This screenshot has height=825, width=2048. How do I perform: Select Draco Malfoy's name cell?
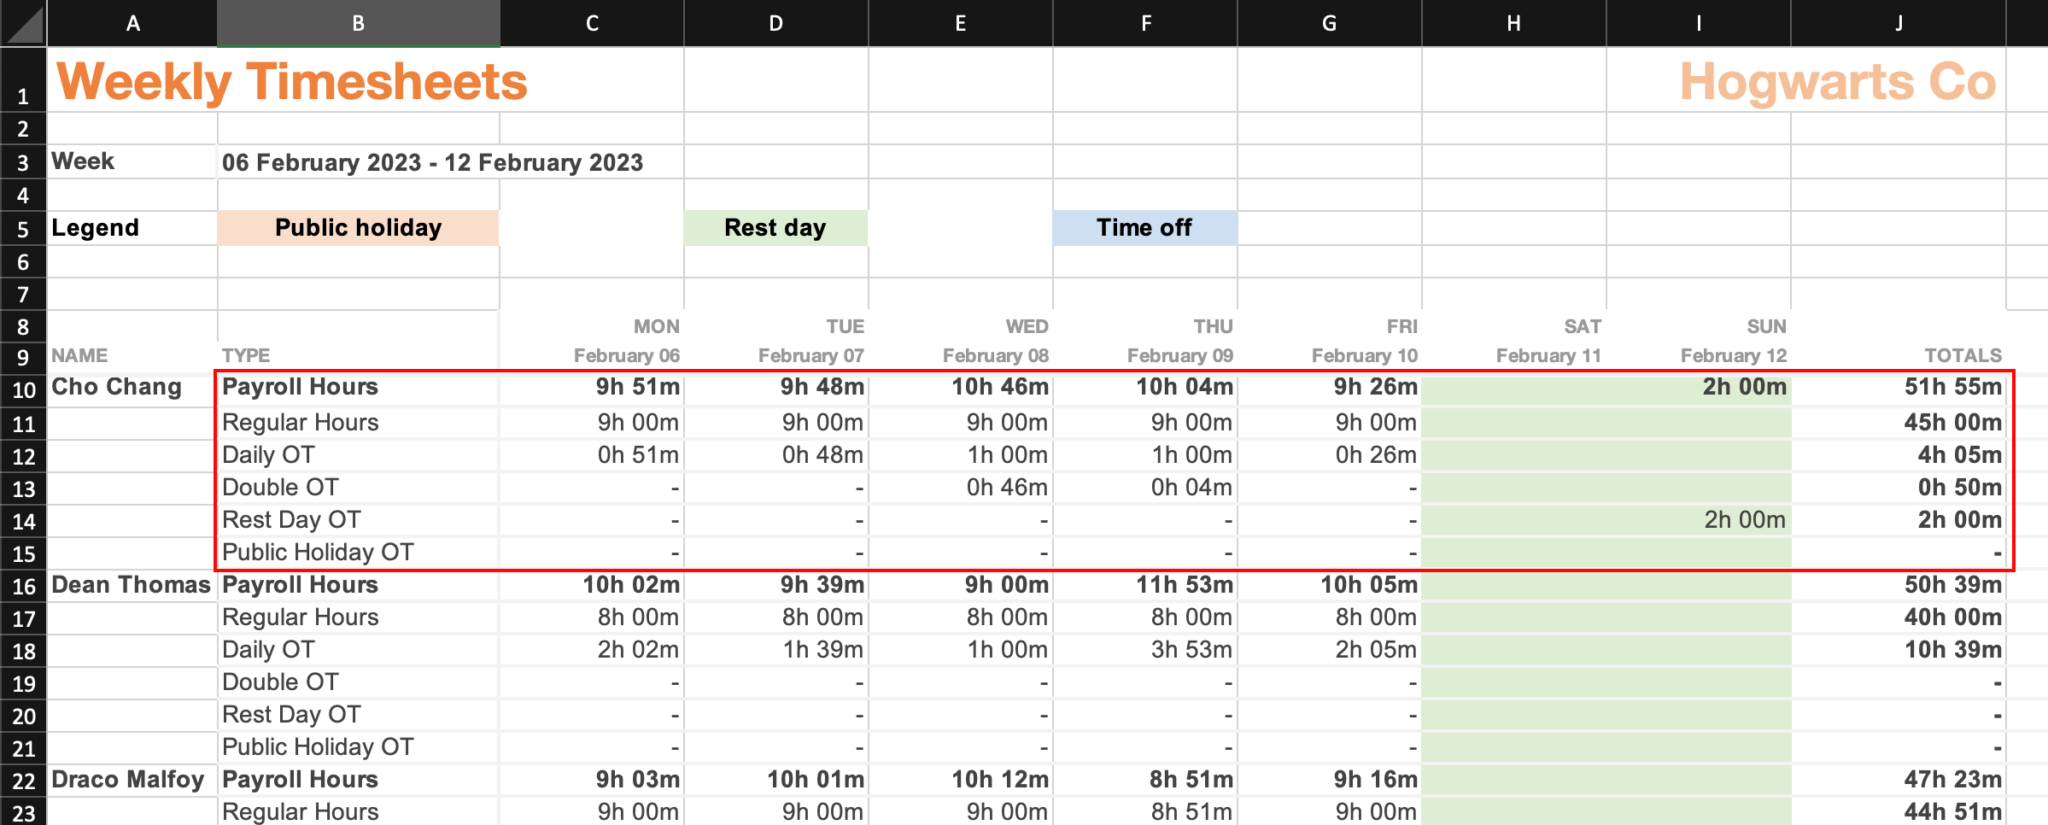(128, 780)
